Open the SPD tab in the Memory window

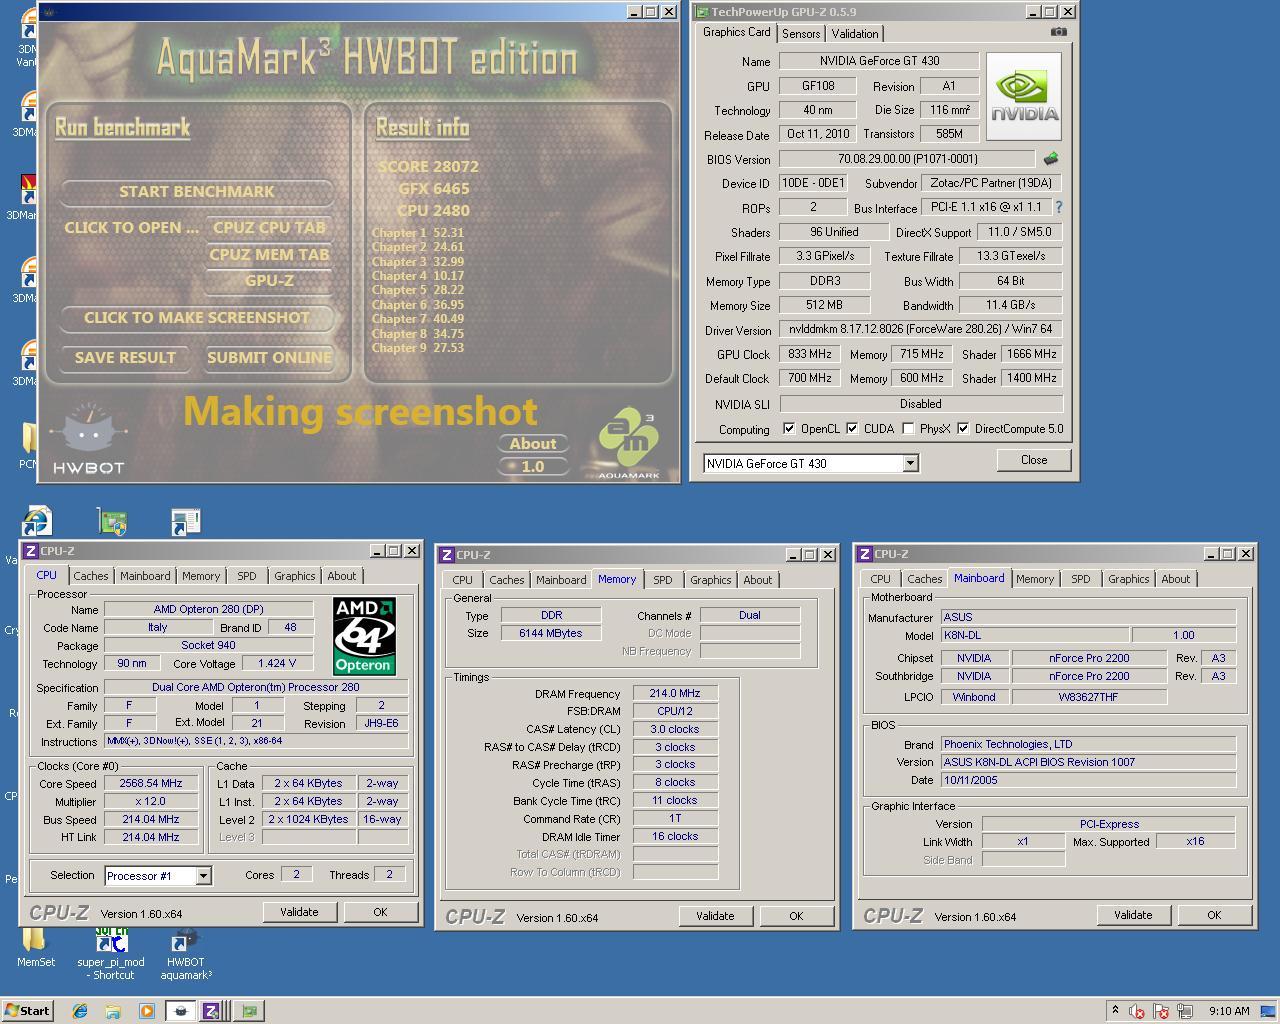[662, 580]
